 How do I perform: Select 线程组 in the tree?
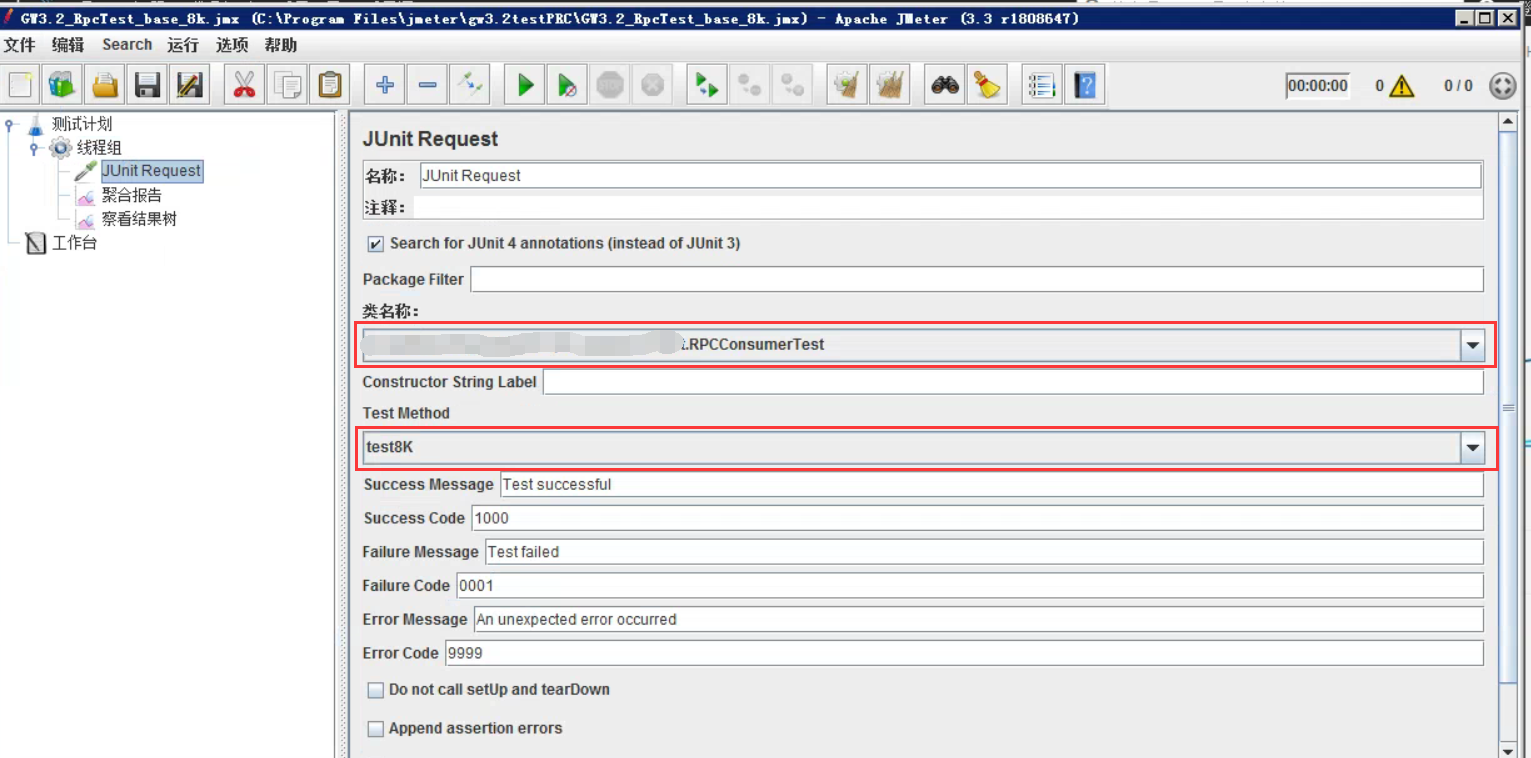99,148
